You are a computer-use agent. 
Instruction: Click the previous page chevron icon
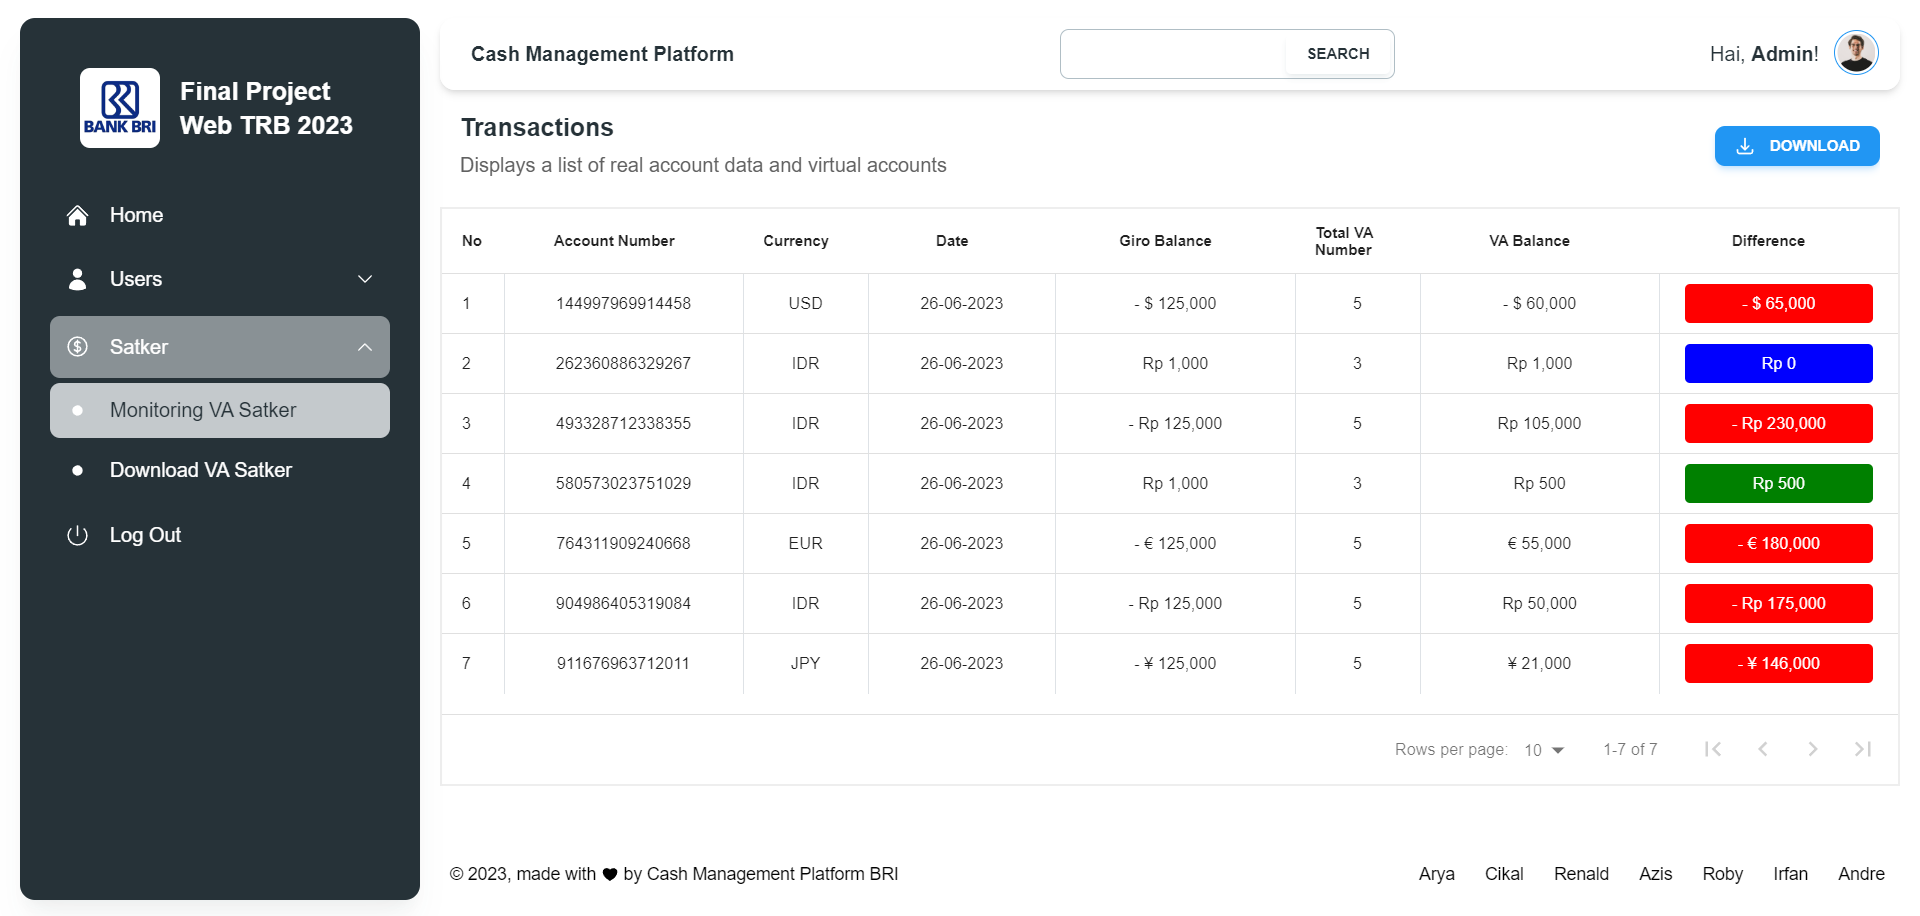pyautogui.click(x=1763, y=749)
